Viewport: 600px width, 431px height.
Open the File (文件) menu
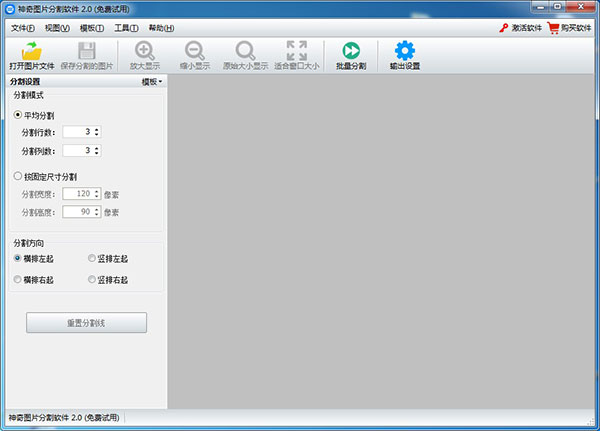click(x=22, y=28)
